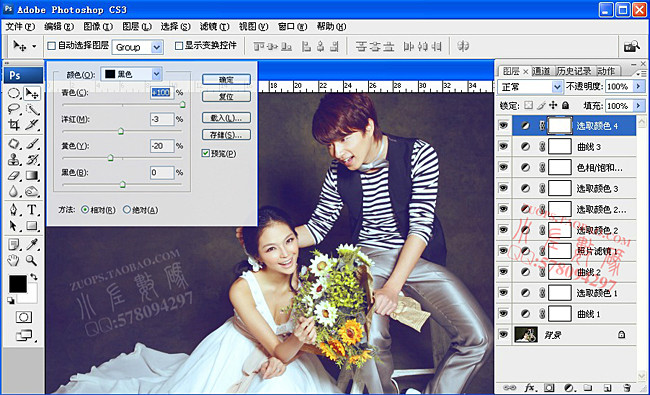Screen dimensions: 650x395
Task: Open the 窗口 menu
Action: click(x=292, y=27)
